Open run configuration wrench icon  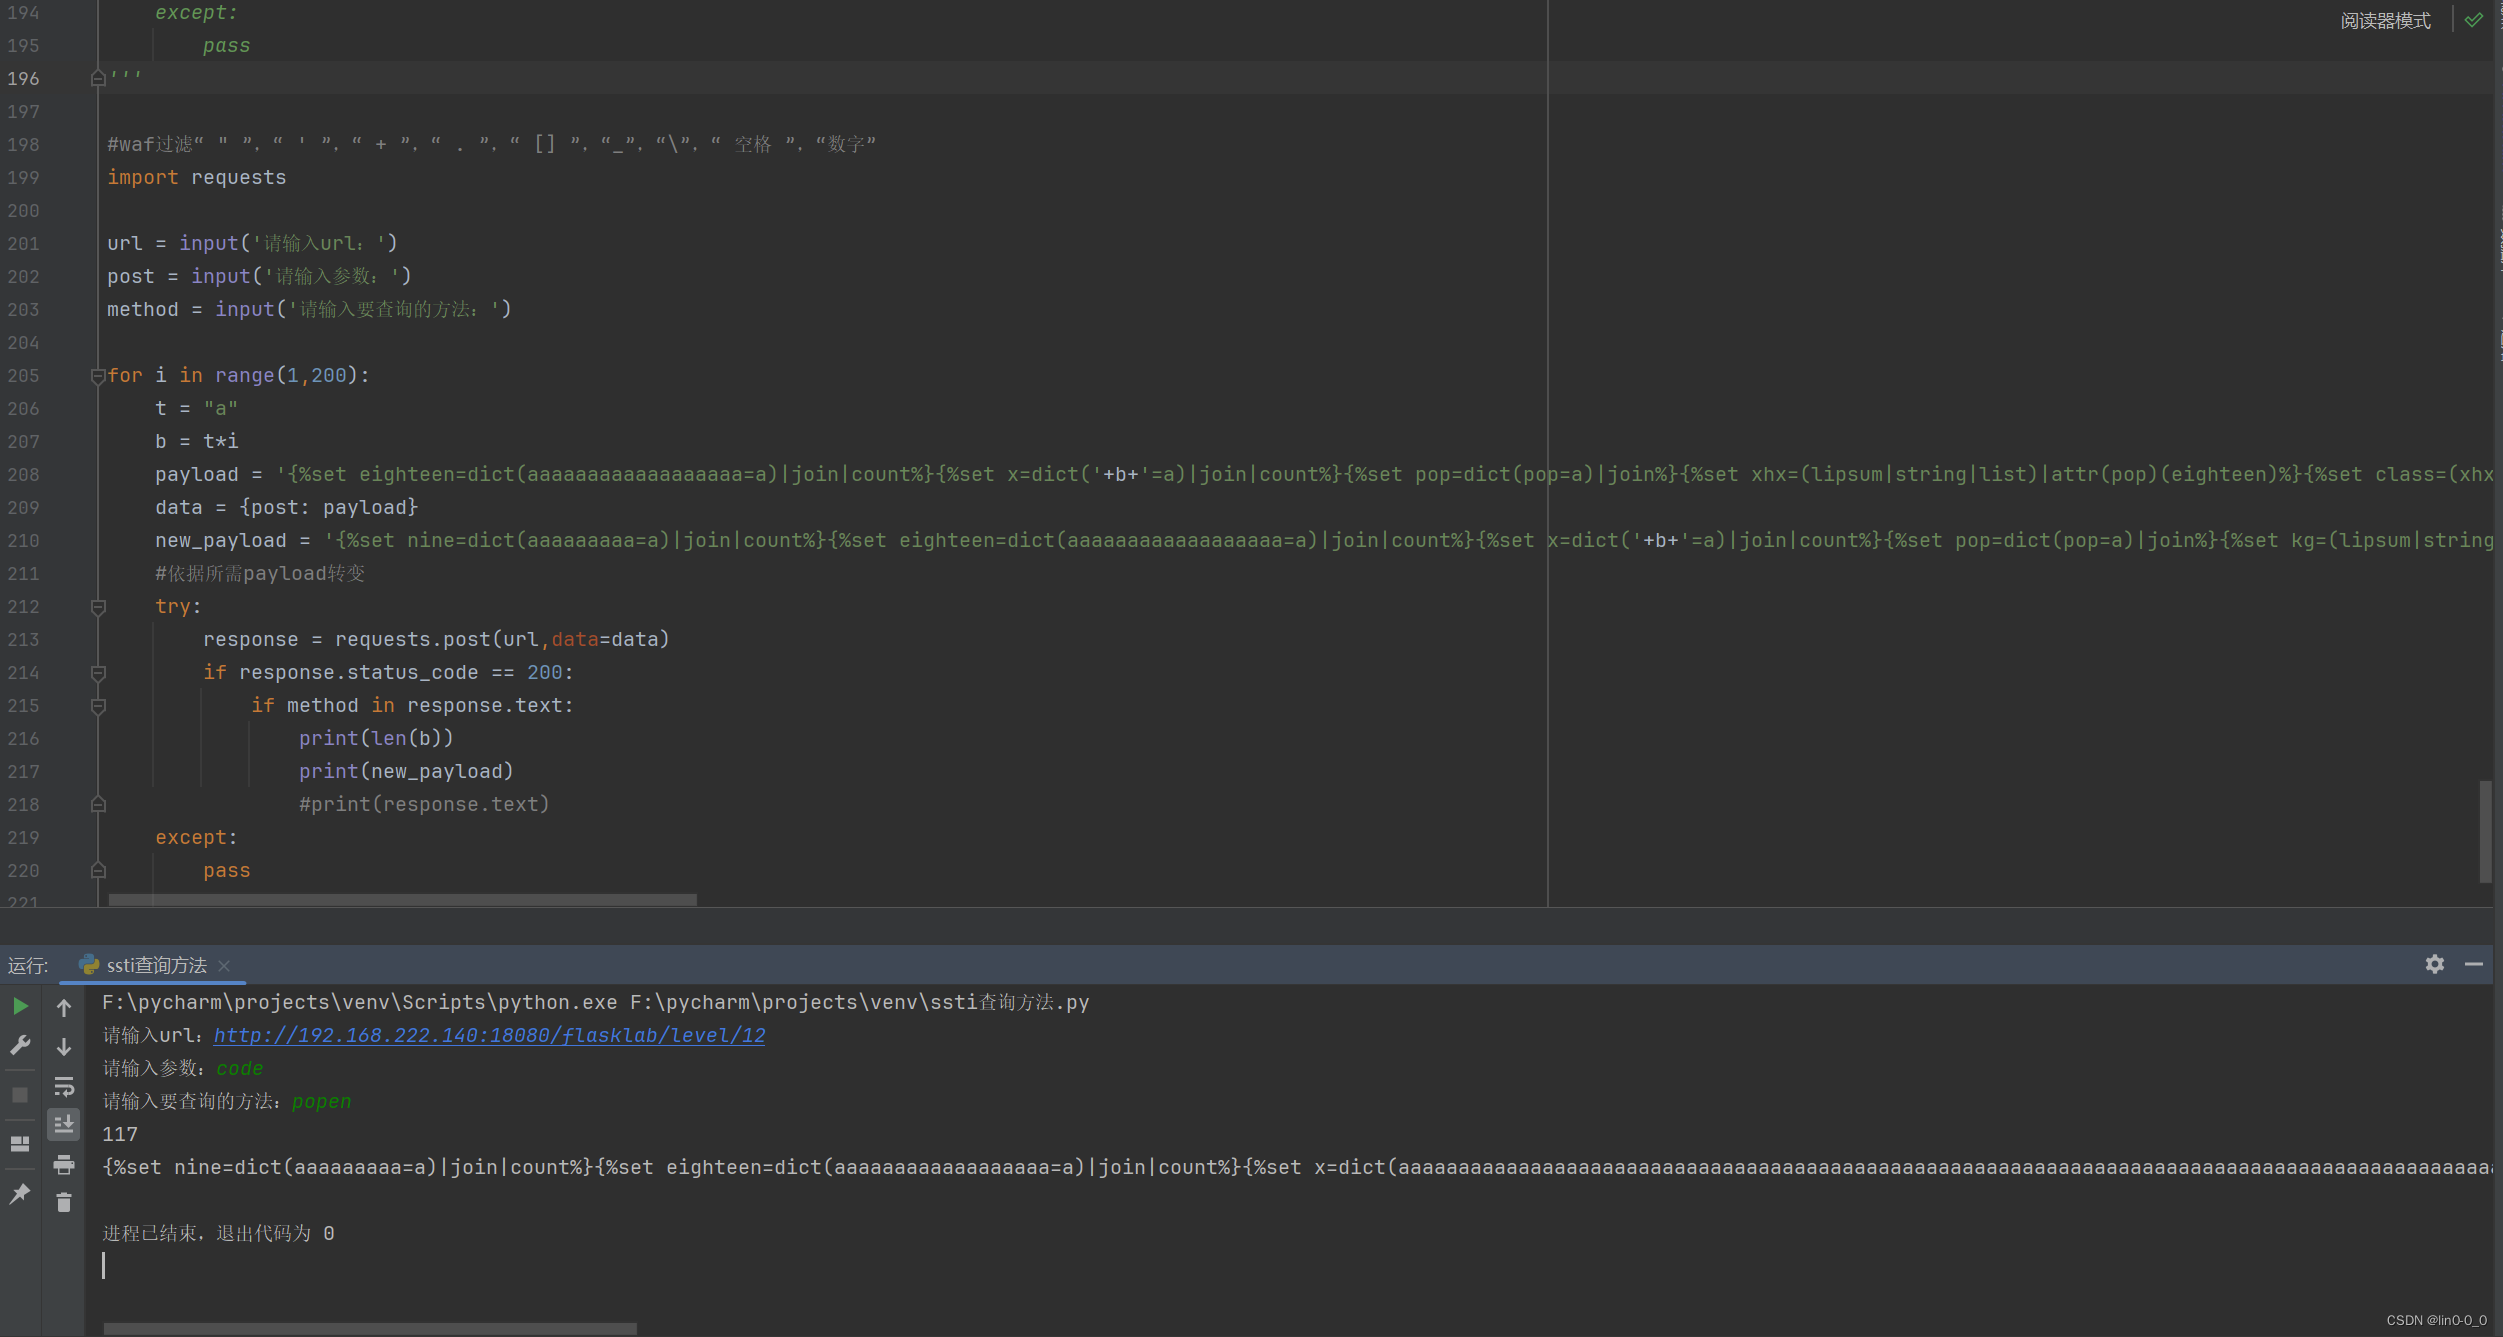point(20,1046)
